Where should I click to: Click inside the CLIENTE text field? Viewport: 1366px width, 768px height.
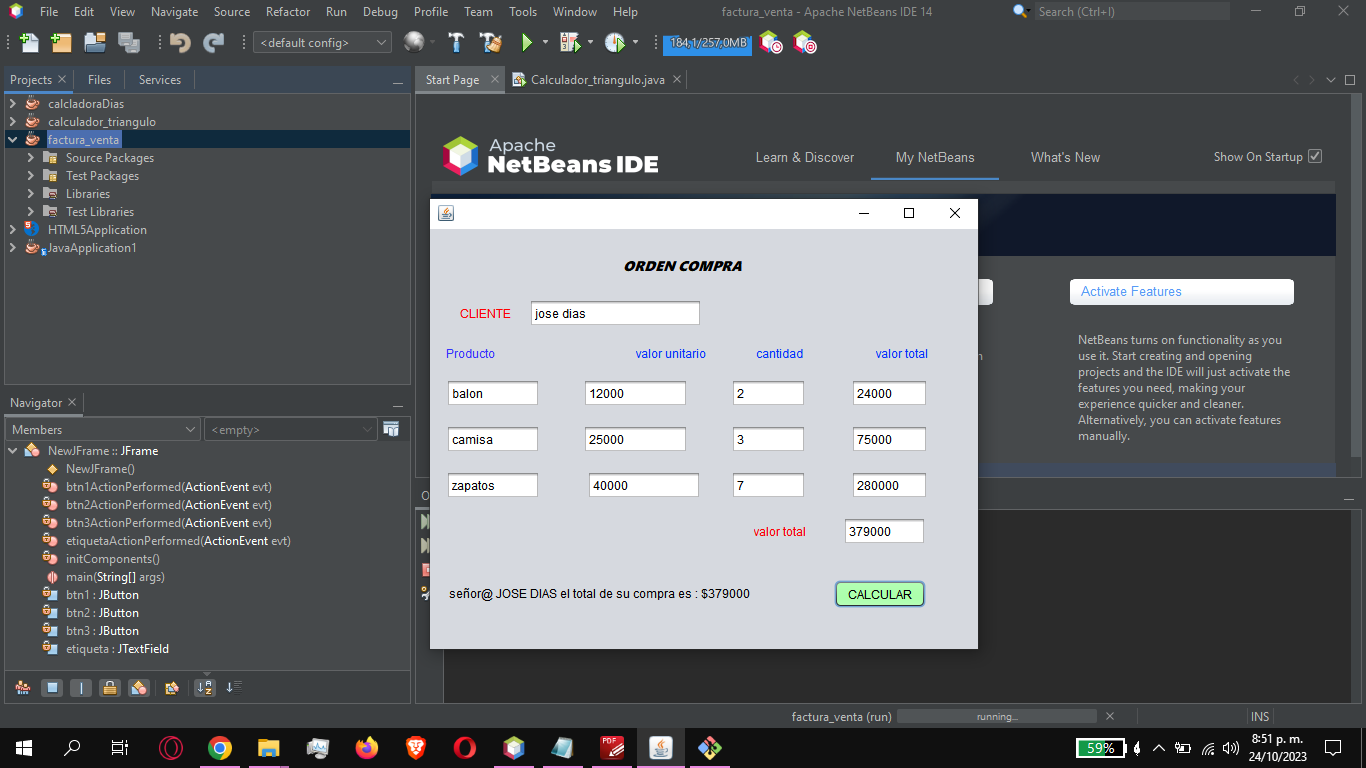coord(614,313)
